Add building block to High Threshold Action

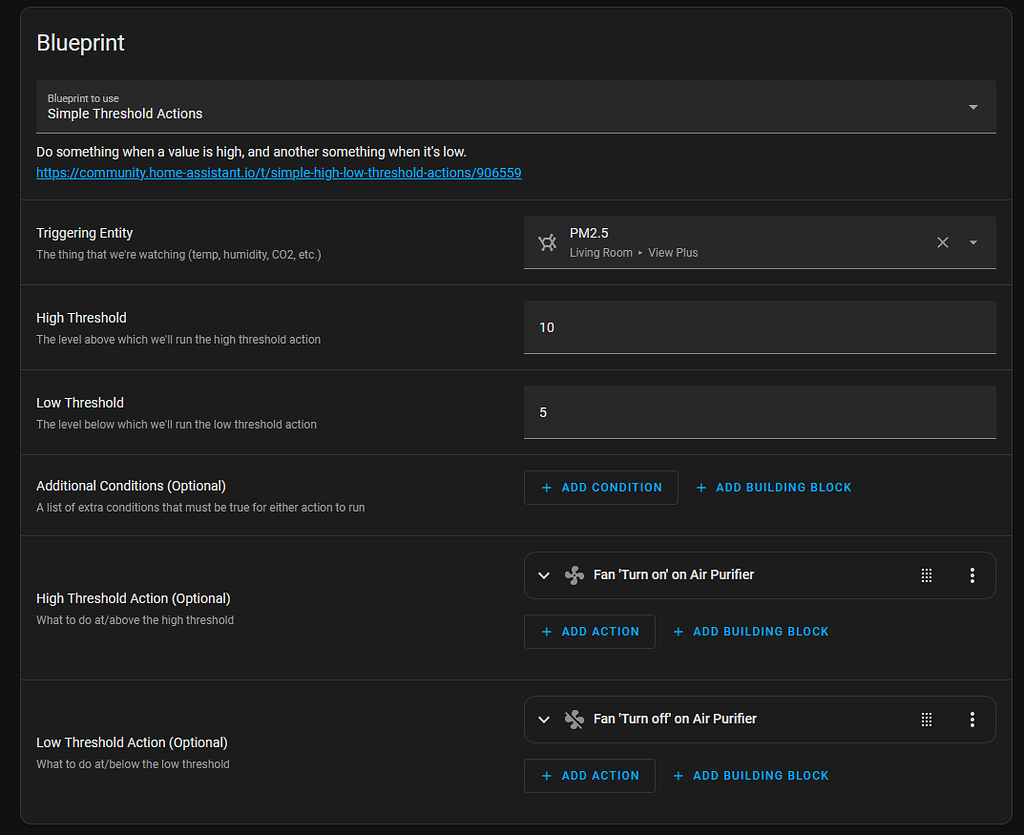pyautogui.click(x=750, y=632)
